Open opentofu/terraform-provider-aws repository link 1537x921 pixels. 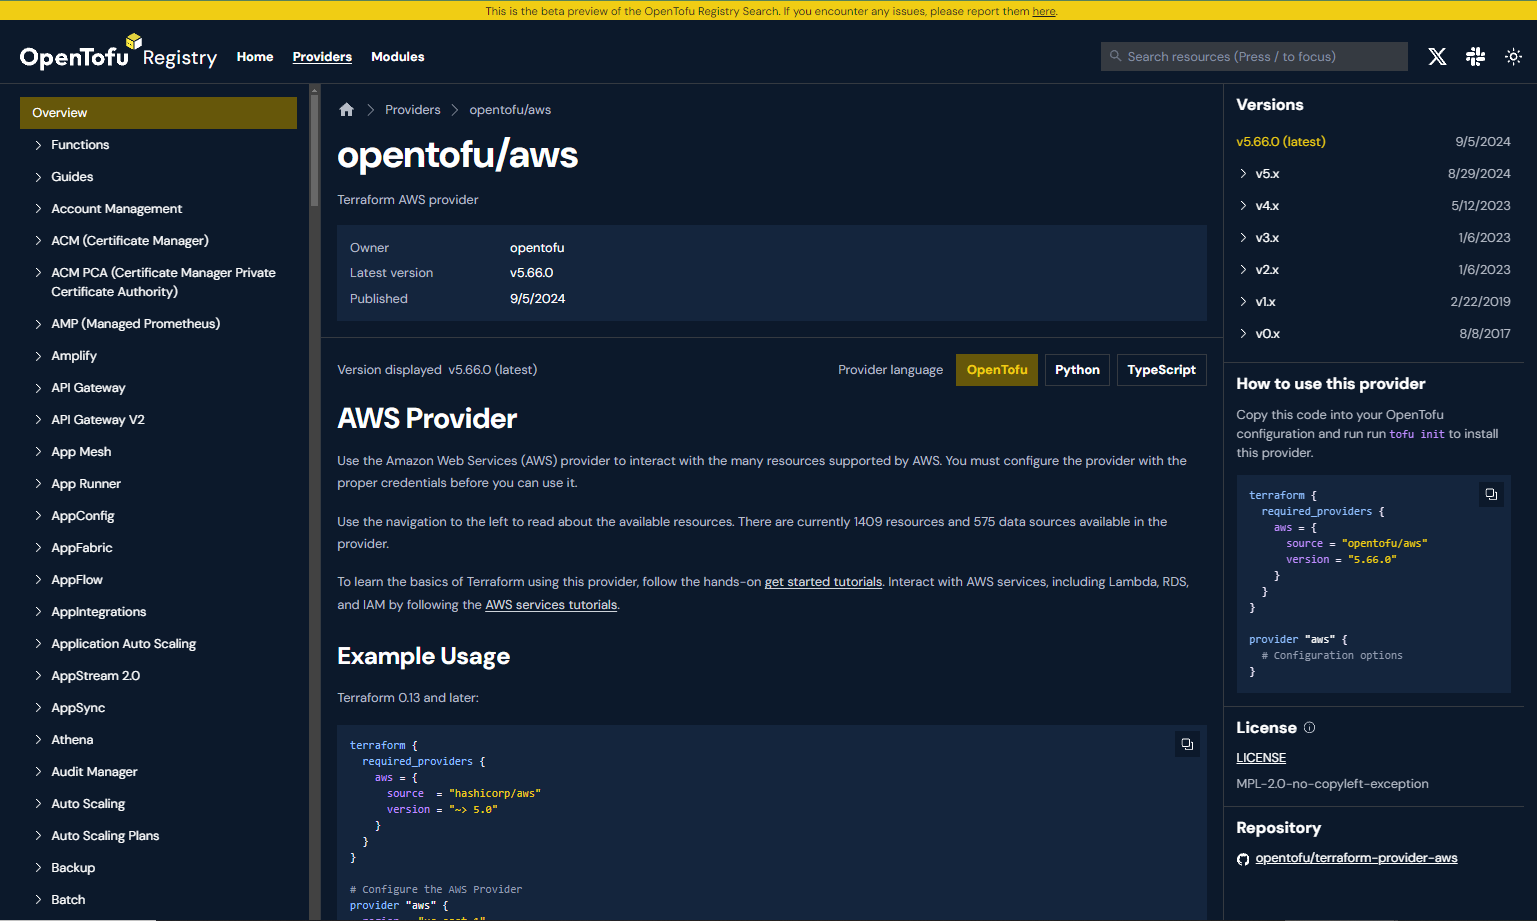tap(1356, 858)
